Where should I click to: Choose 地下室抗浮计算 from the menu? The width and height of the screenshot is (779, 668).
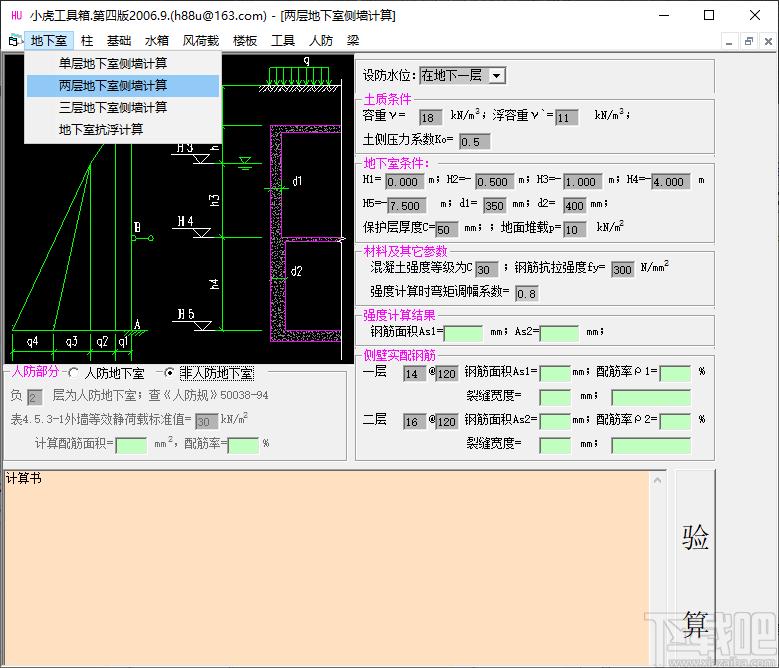tap(123, 129)
